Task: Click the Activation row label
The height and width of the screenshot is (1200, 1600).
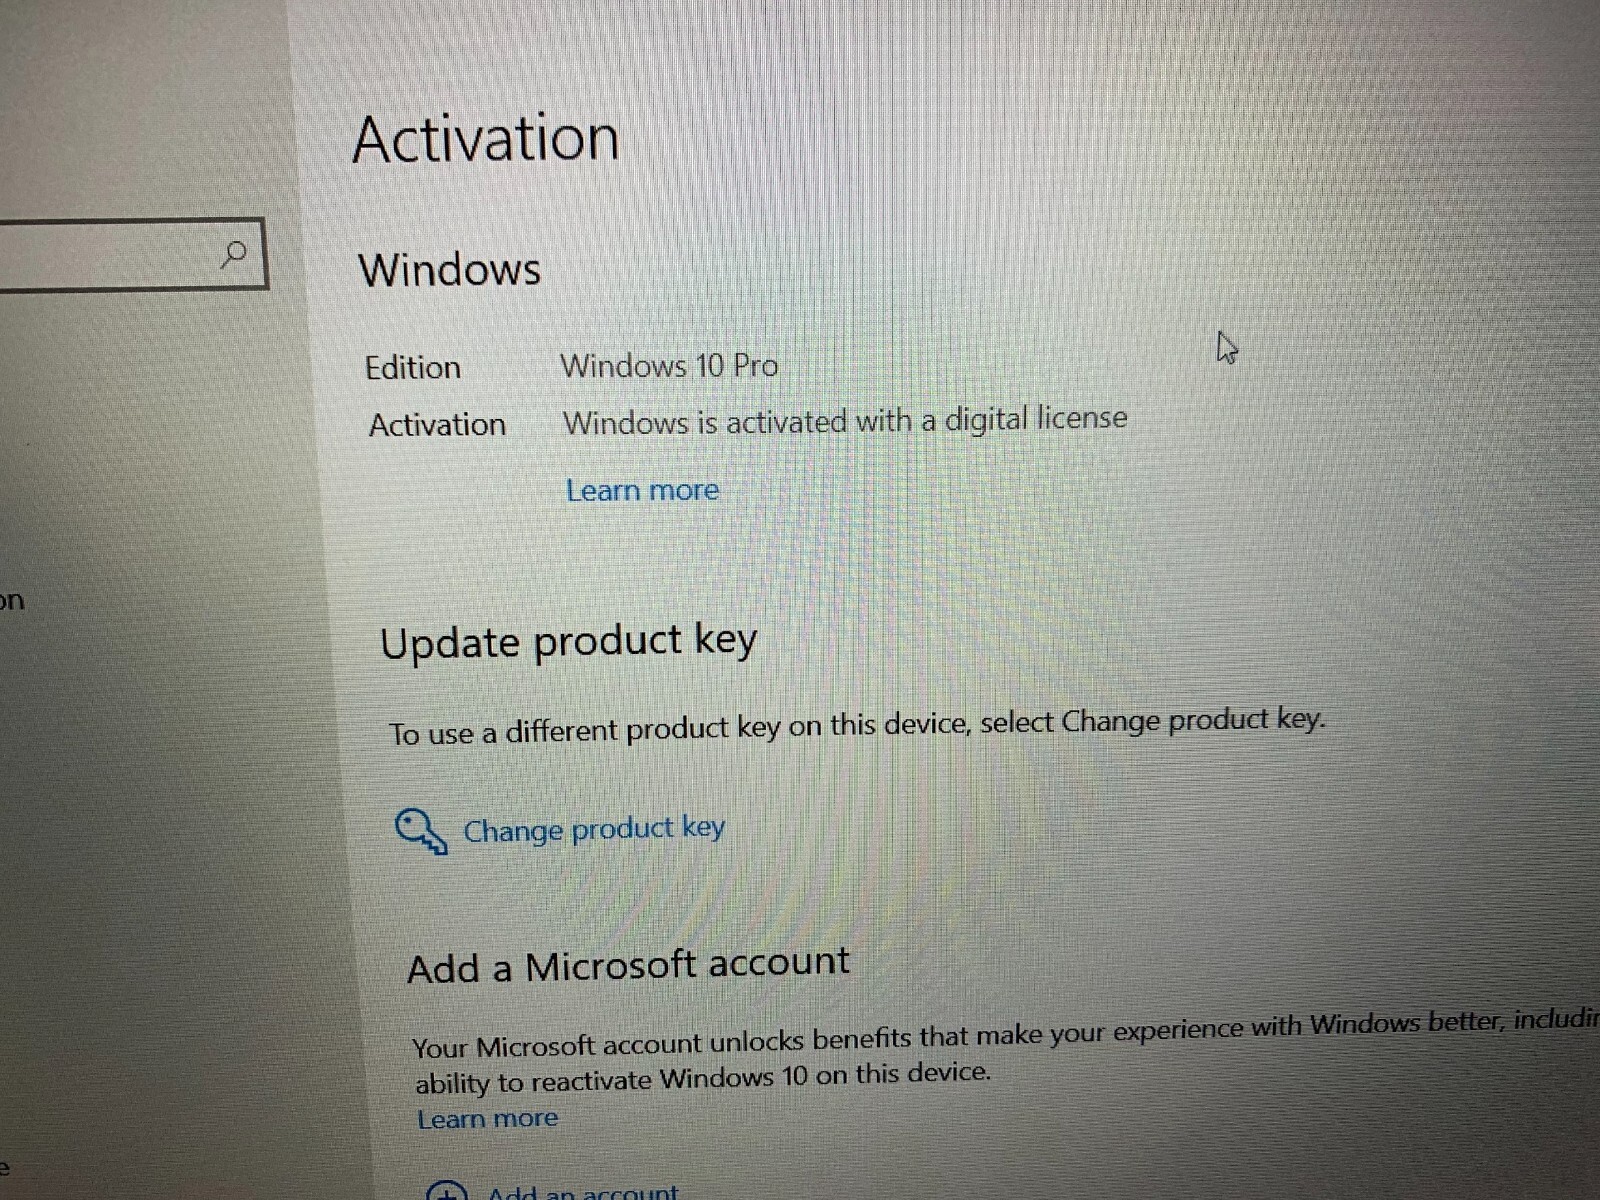Action: [x=437, y=425]
